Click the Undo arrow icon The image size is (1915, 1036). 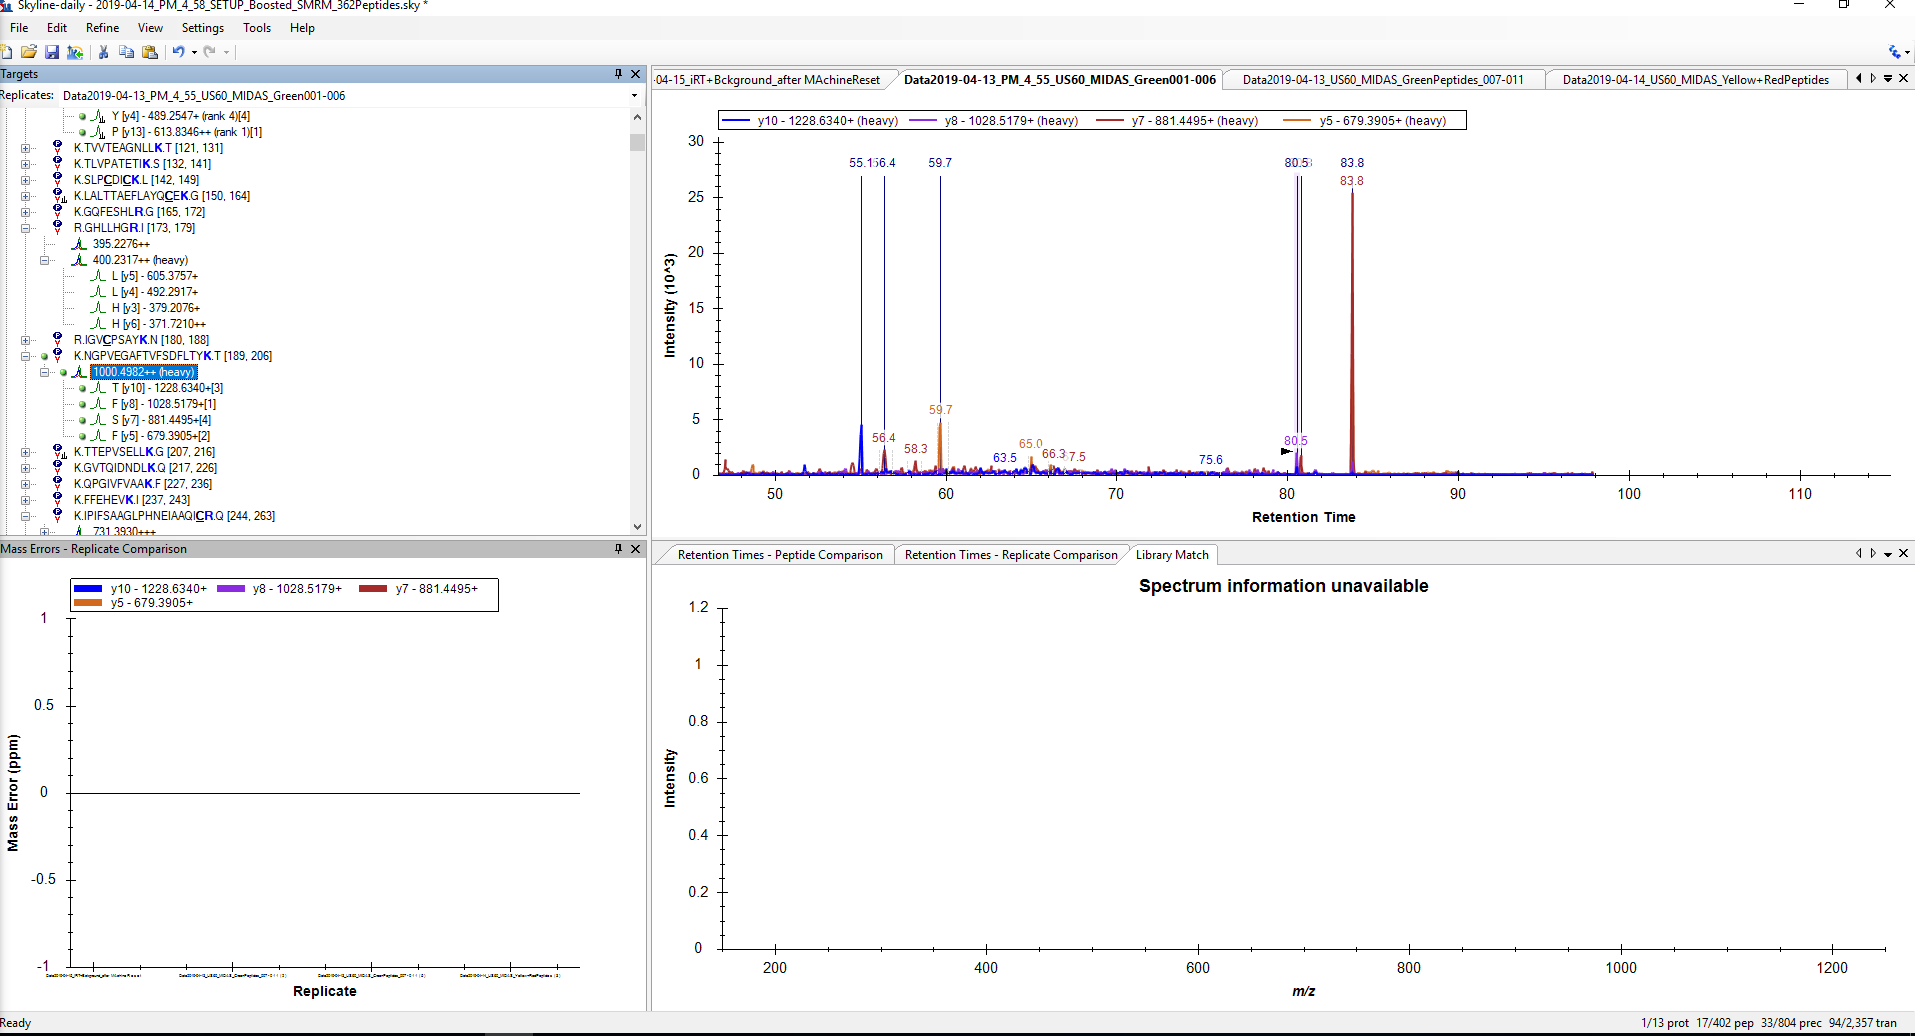(x=178, y=52)
